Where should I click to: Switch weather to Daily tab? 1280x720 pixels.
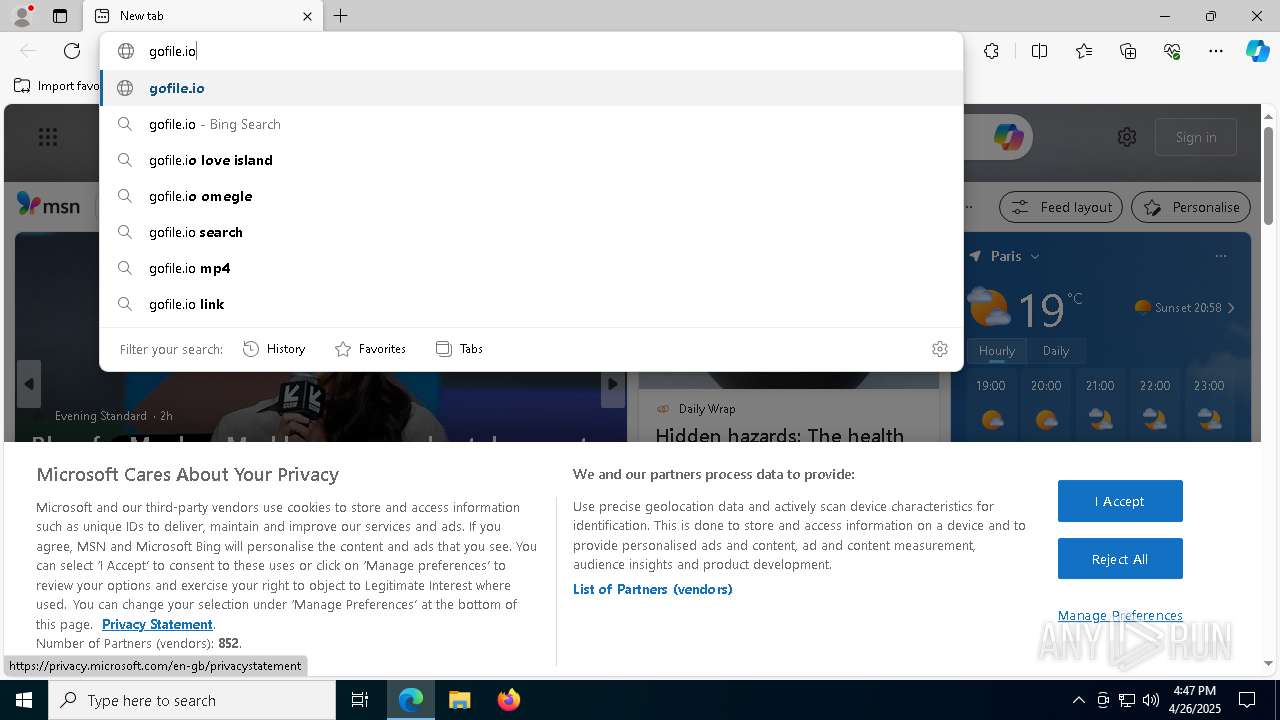coord(1056,351)
